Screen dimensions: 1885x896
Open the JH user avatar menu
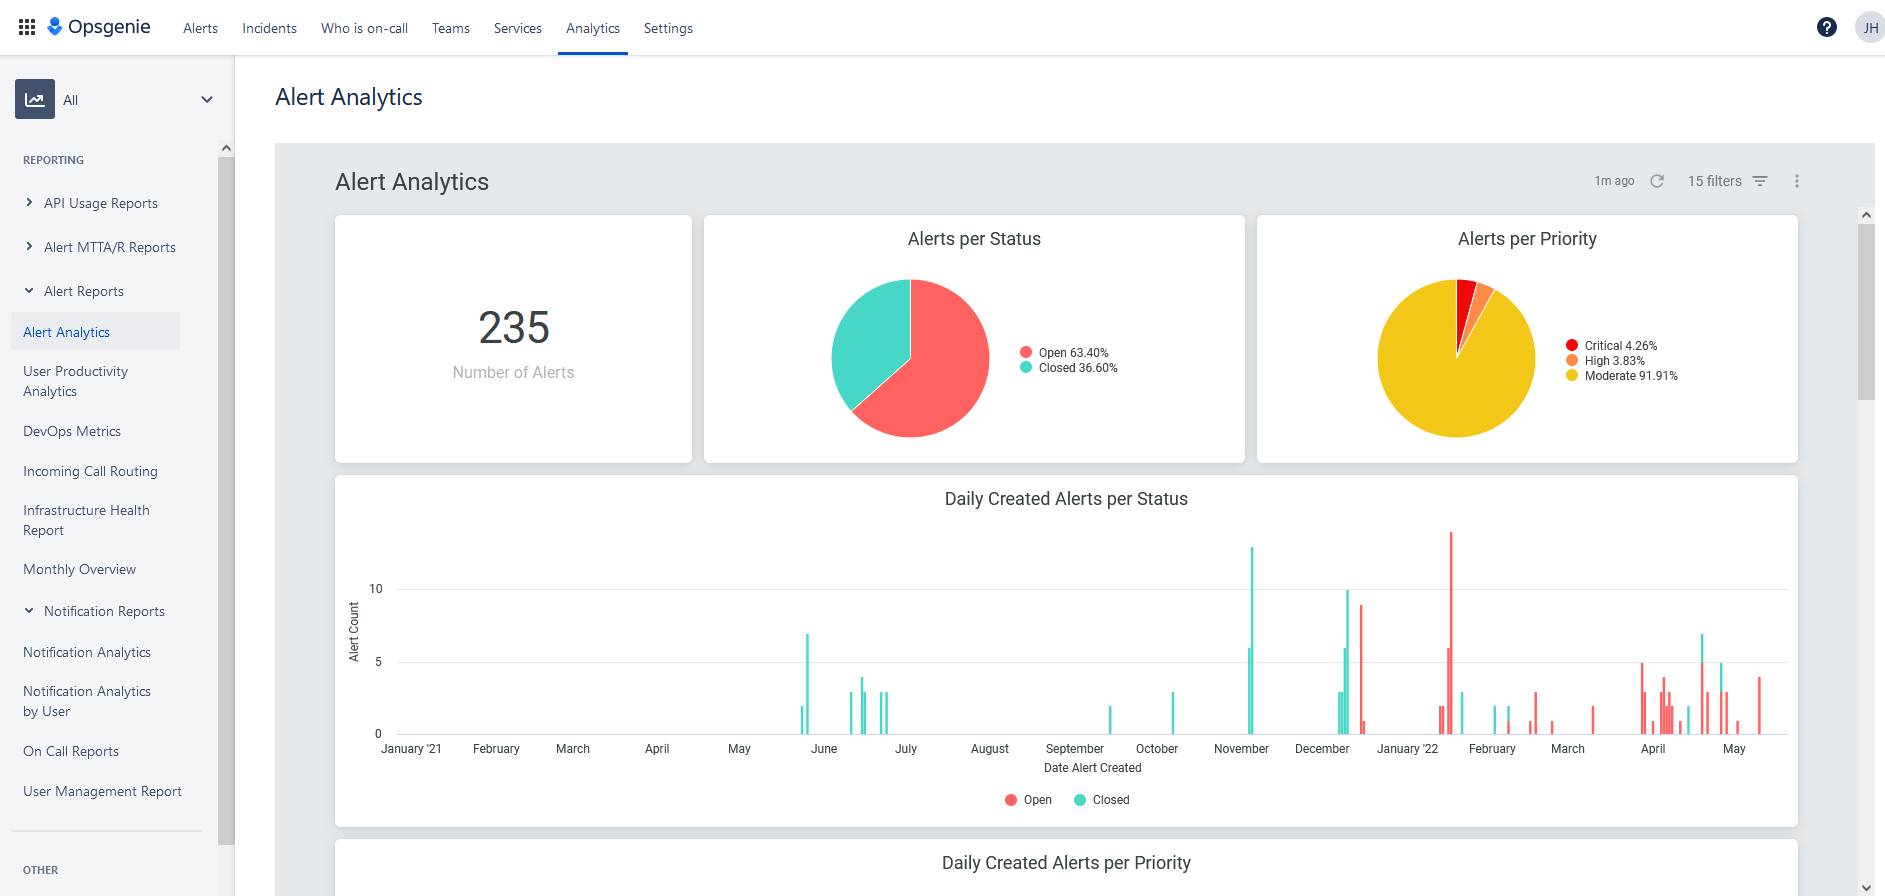(x=1869, y=28)
